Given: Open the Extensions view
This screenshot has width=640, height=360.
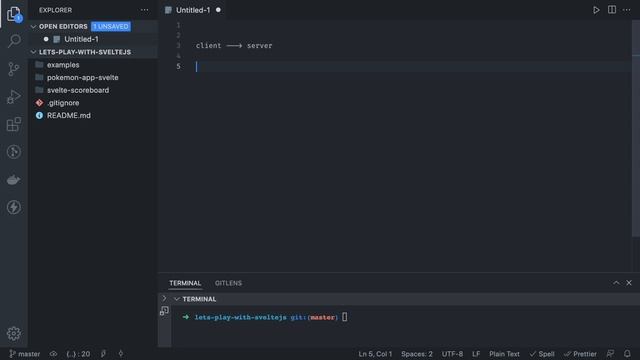Looking at the screenshot, I should coord(14,124).
